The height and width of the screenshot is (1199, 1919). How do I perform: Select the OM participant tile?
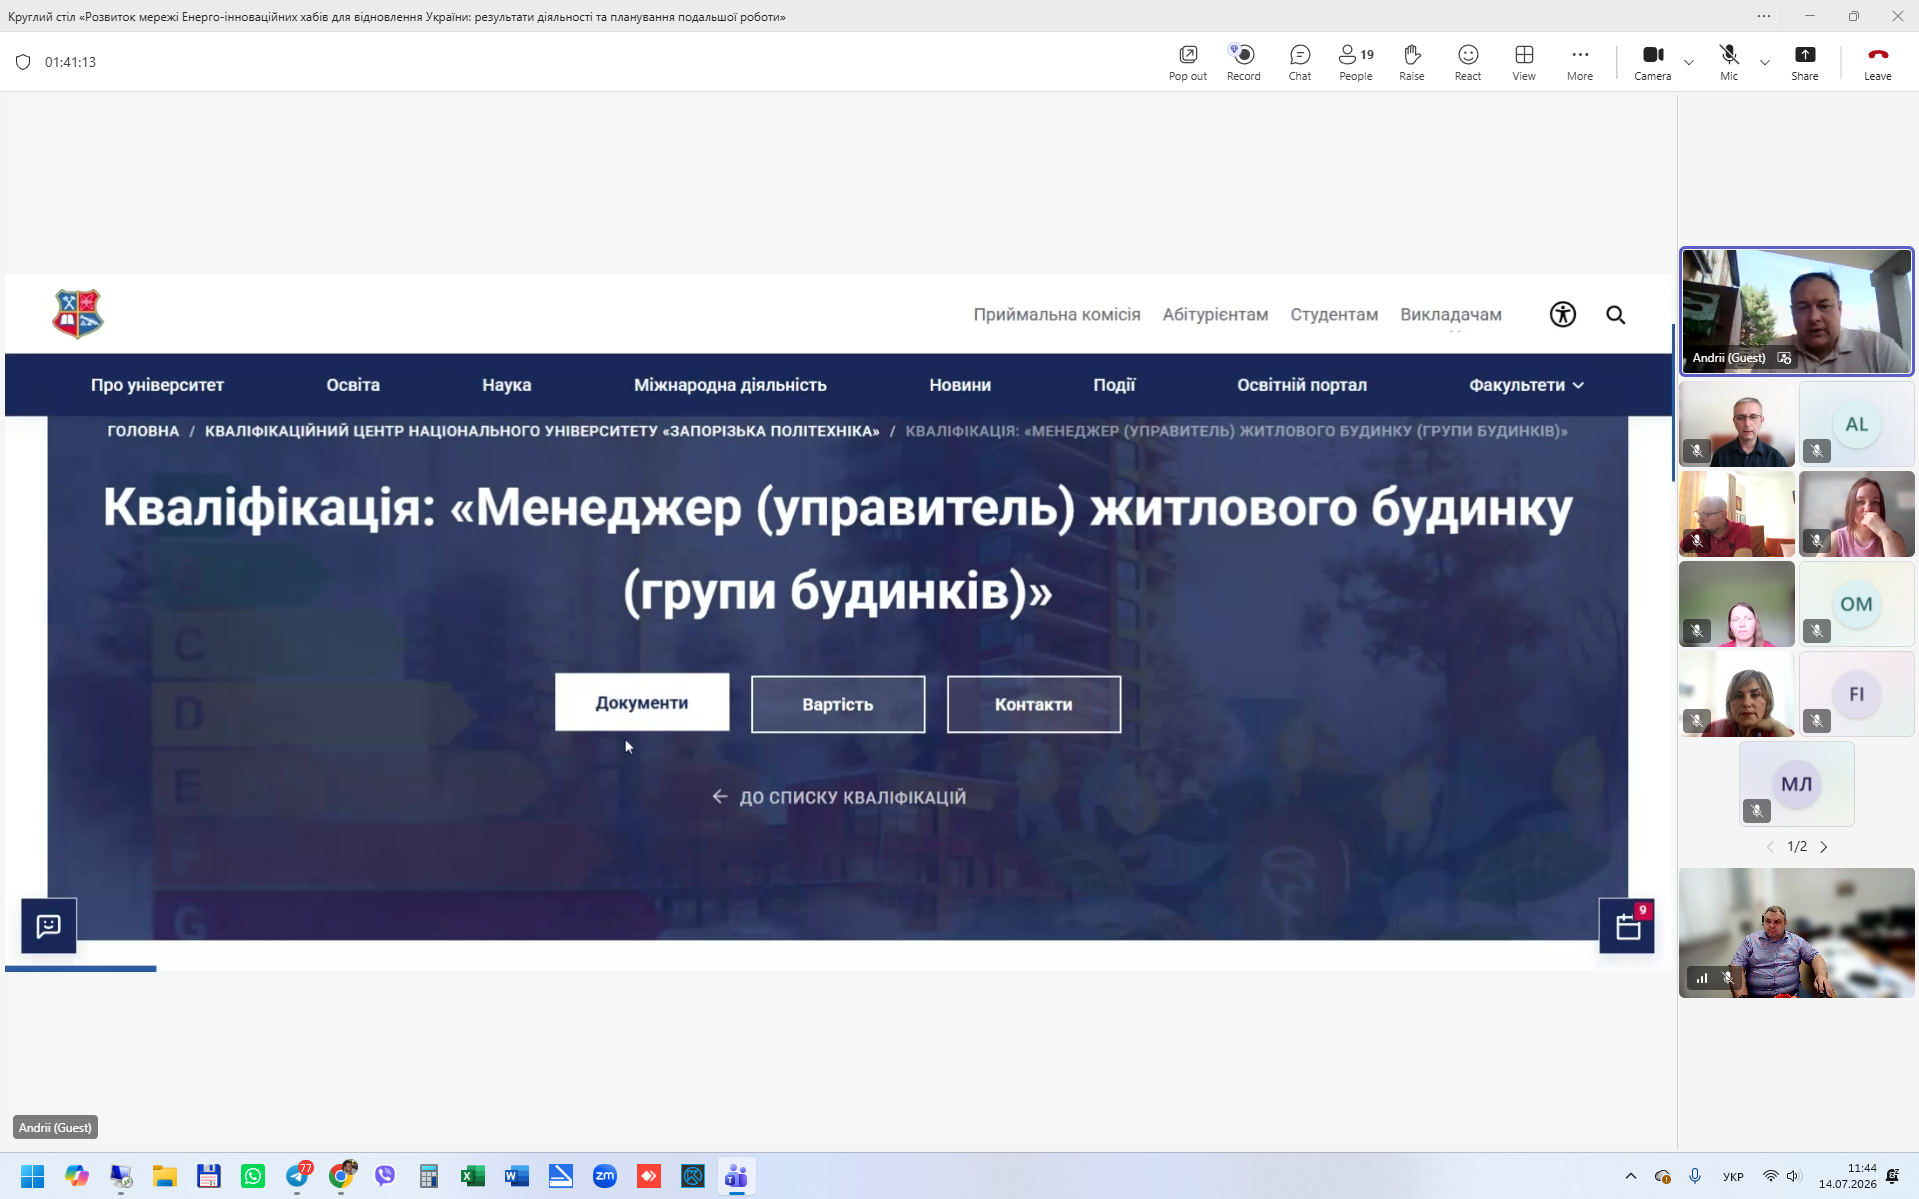point(1856,604)
